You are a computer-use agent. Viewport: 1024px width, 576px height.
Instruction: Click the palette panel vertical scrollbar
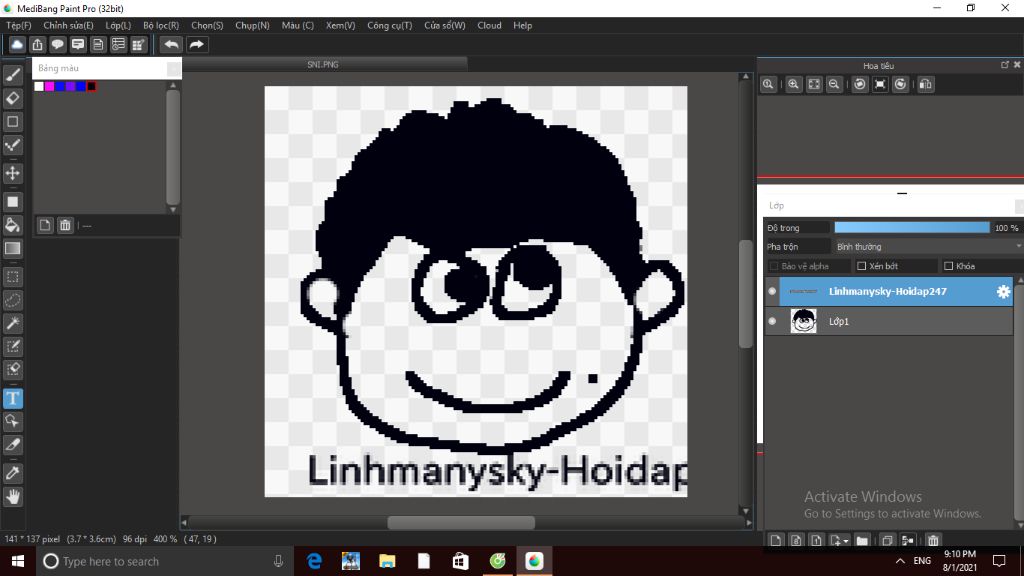(x=173, y=148)
